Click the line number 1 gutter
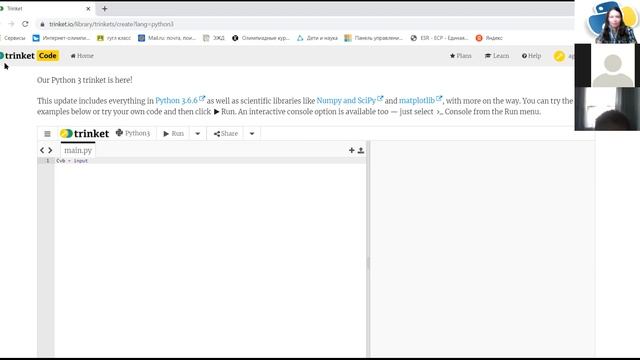Image resolution: width=640 pixels, height=360 pixels. tap(46, 161)
